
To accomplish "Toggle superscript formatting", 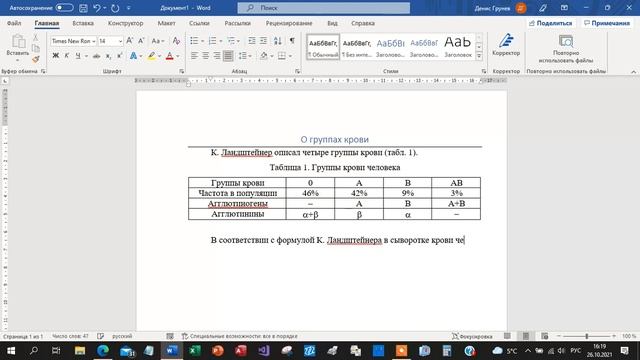I will (x=120, y=56).
